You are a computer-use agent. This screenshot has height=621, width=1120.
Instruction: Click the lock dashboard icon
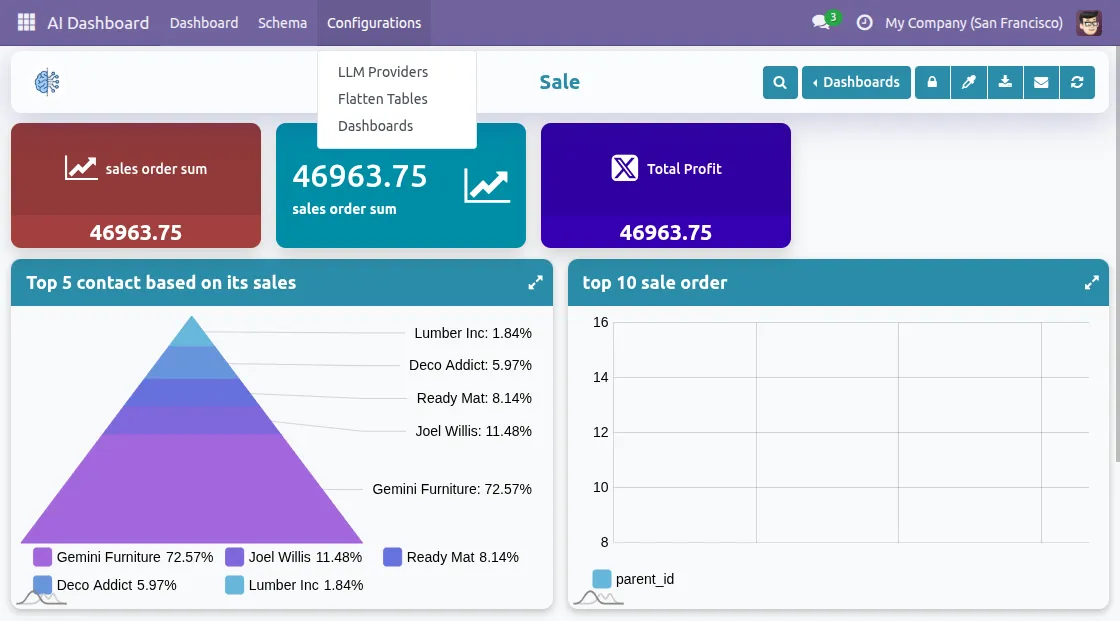[932, 82]
